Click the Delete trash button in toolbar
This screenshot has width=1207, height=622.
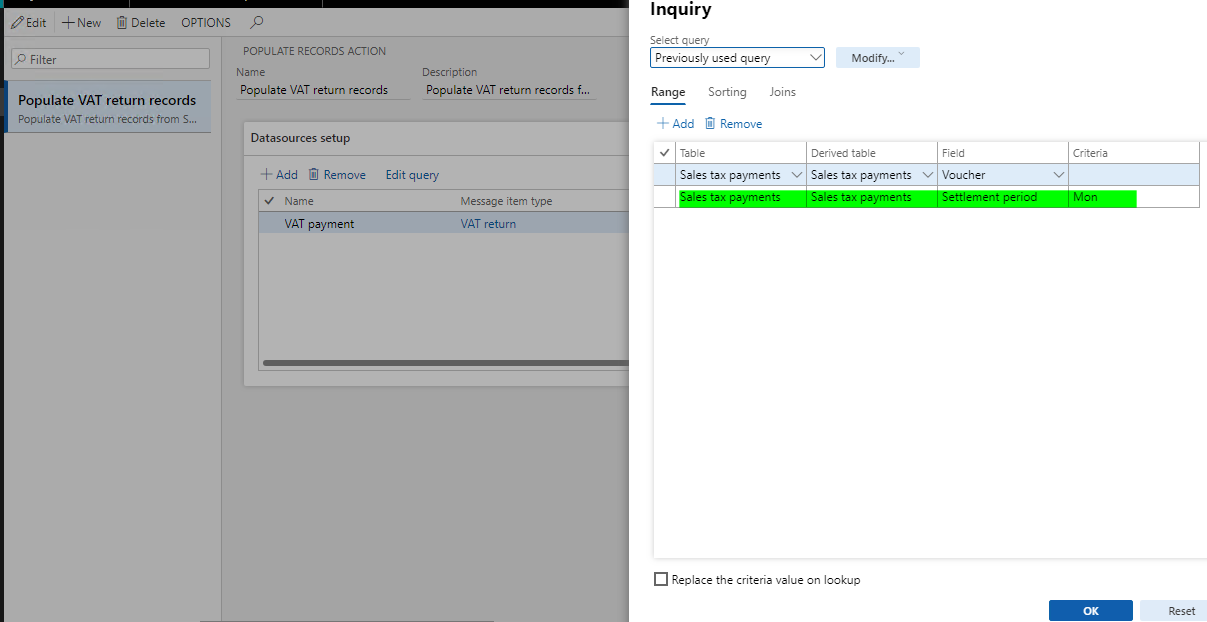pyautogui.click(x=141, y=22)
